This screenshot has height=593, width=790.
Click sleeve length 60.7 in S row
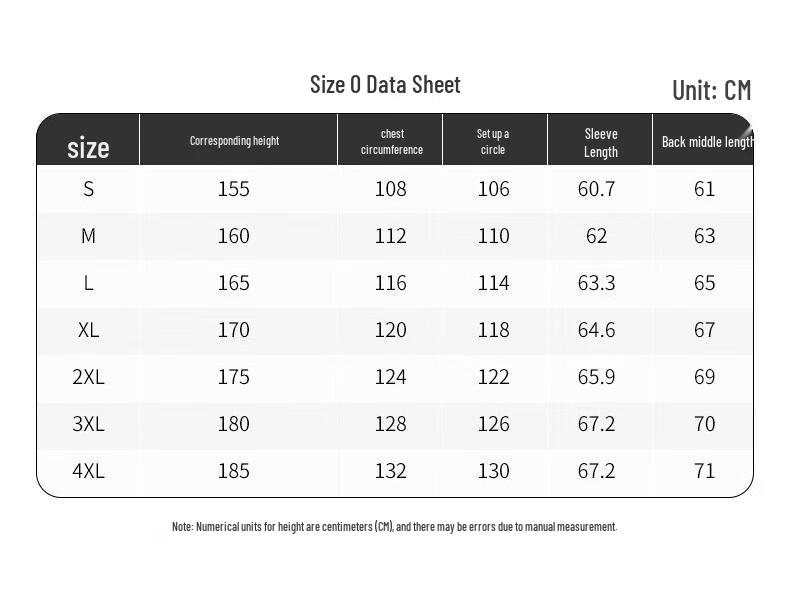(x=596, y=189)
